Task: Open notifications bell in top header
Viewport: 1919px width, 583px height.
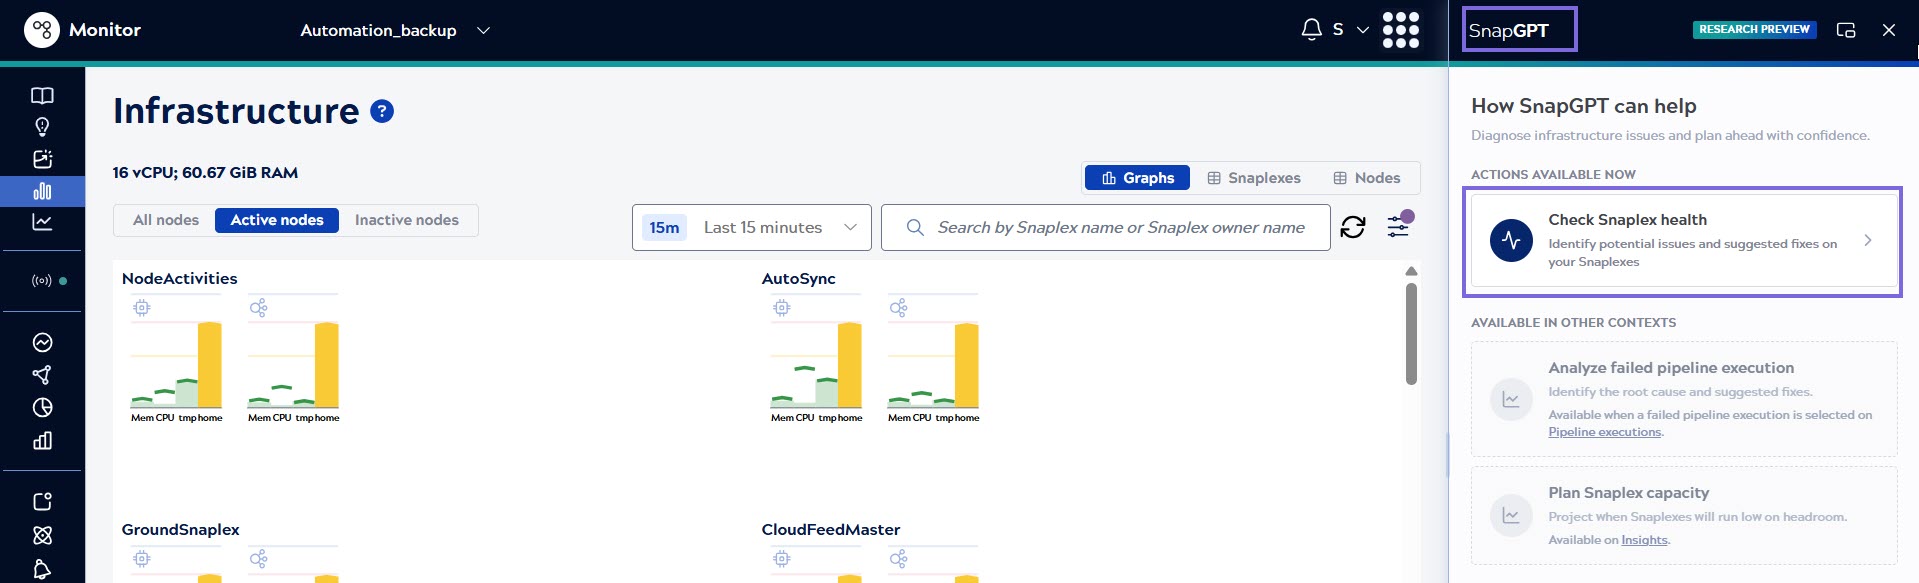Action: pyautogui.click(x=1311, y=30)
